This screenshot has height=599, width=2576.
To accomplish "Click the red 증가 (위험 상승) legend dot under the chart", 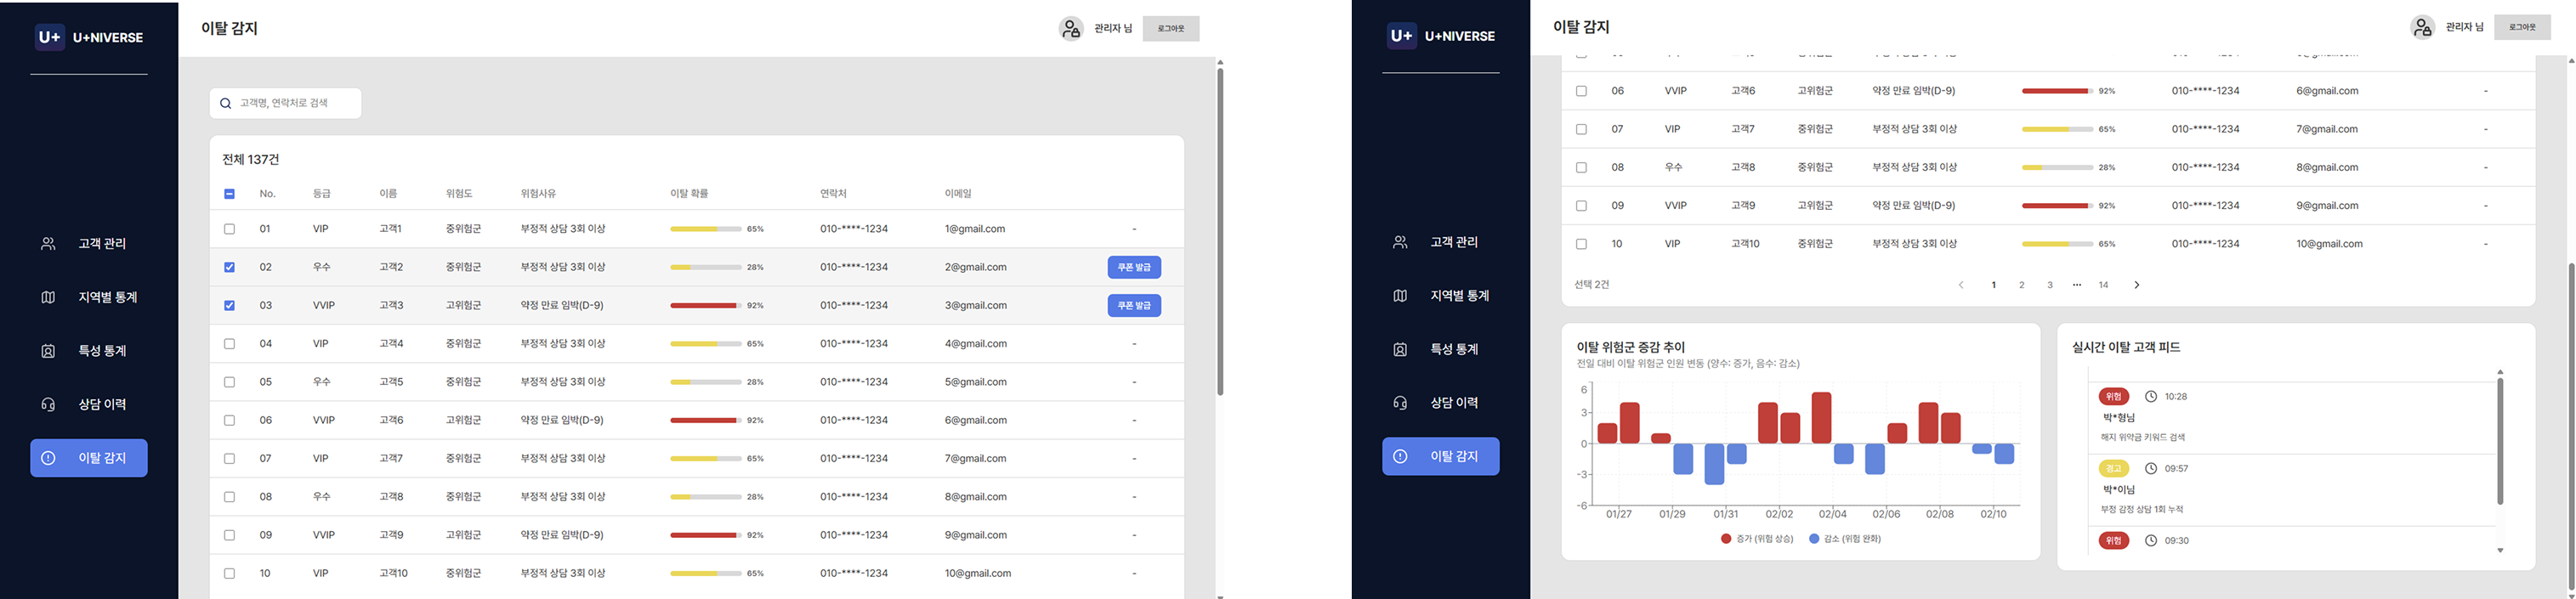I will (x=1726, y=539).
